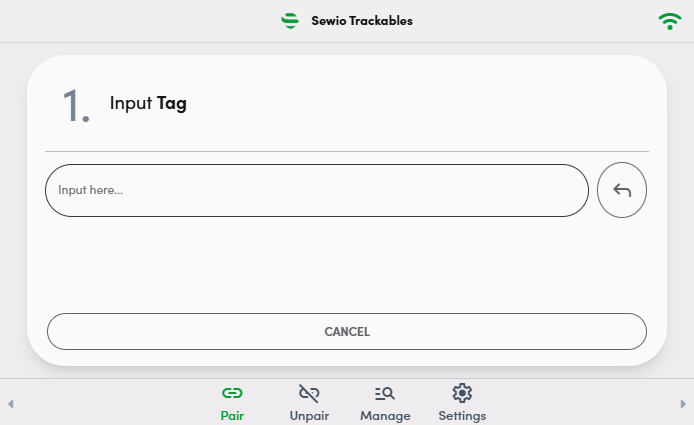Select the Pair chain-link icon
Screen dimensions: 694x425
(232, 393)
